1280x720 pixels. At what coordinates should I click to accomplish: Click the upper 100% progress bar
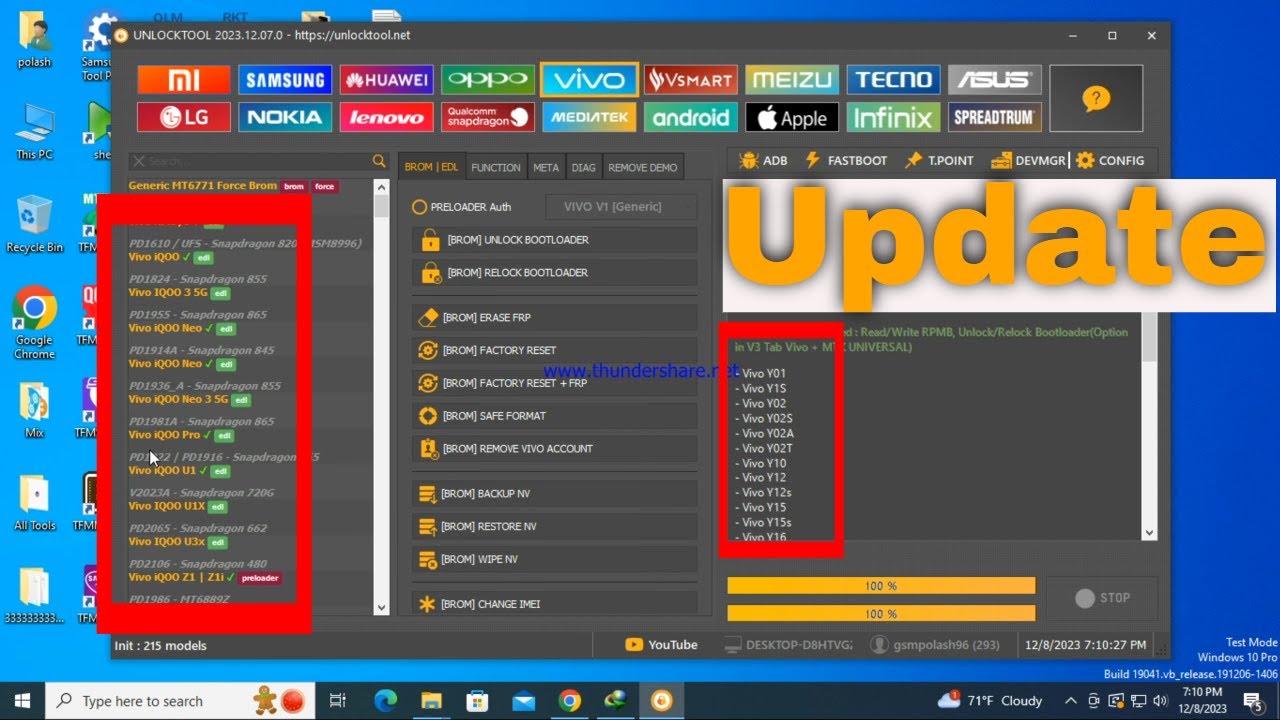881,586
